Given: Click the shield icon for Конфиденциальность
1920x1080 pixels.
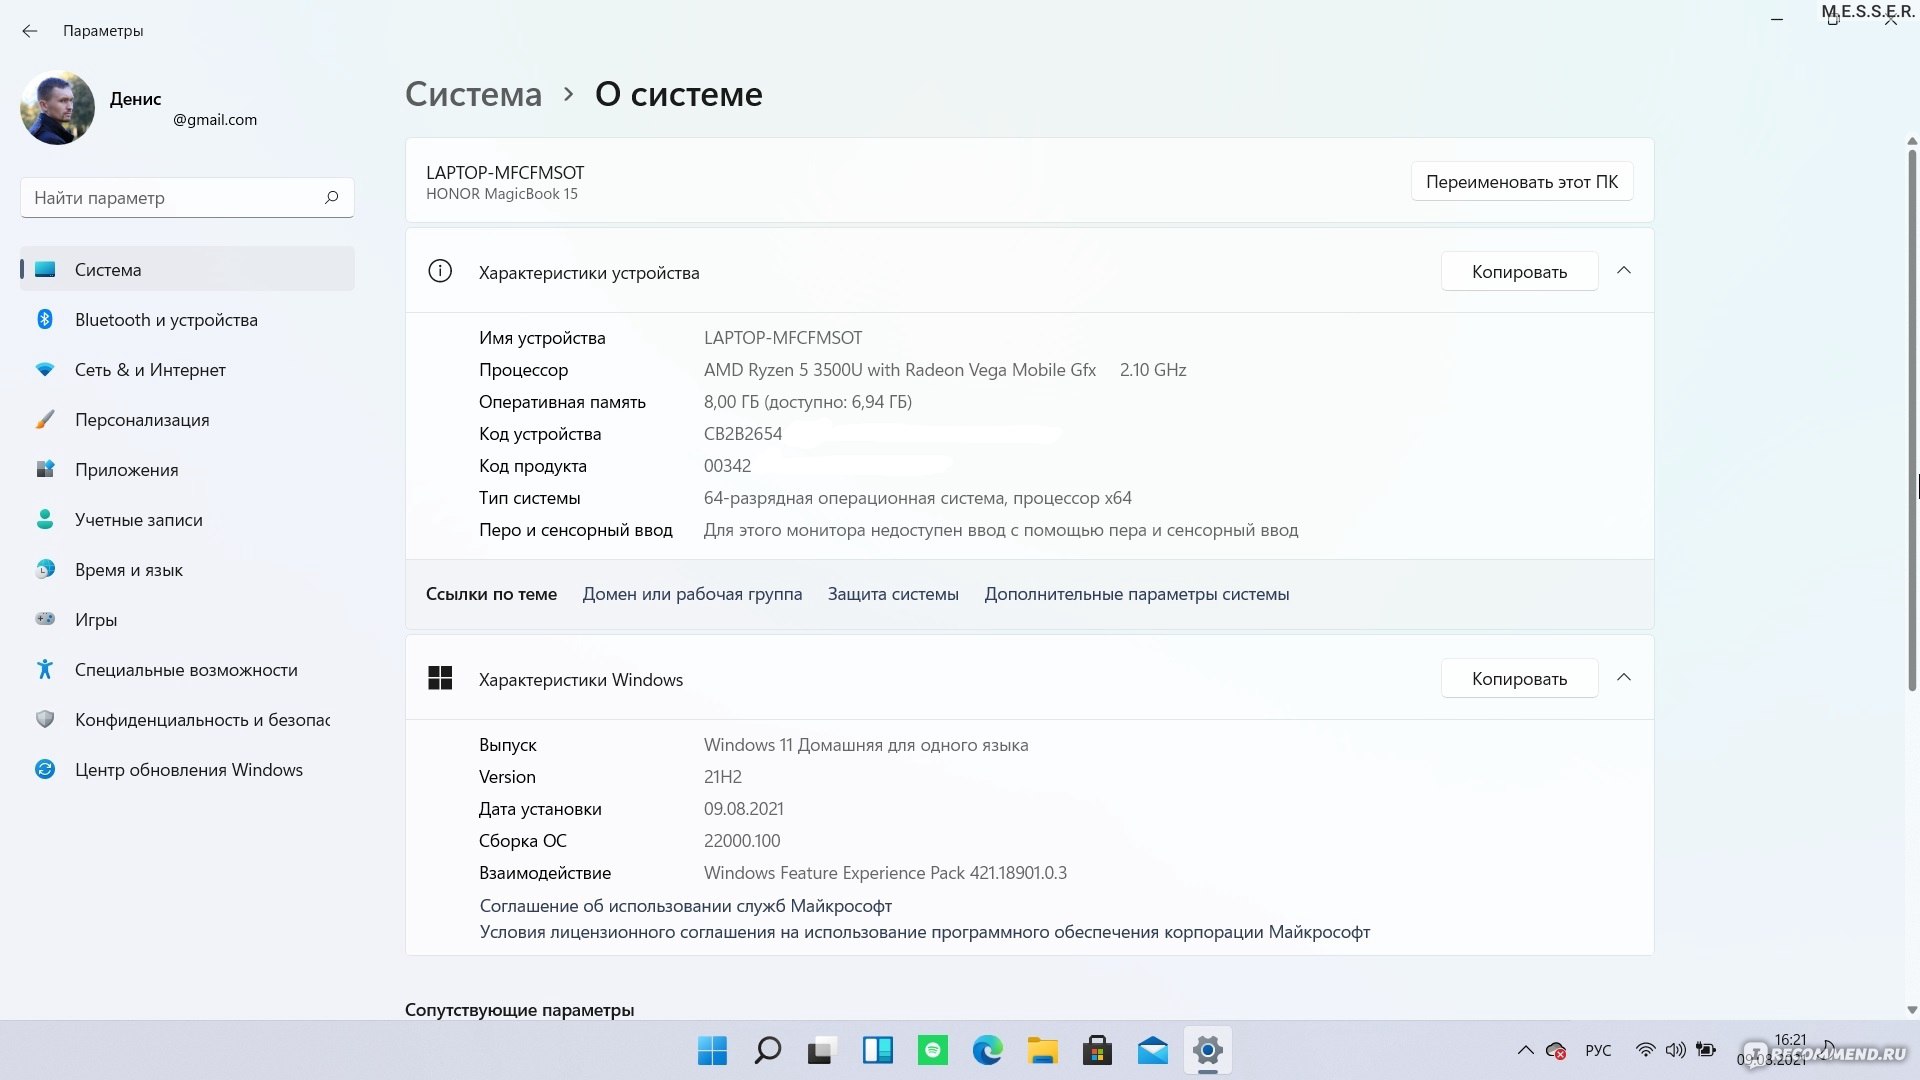Looking at the screenshot, I should (45, 719).
